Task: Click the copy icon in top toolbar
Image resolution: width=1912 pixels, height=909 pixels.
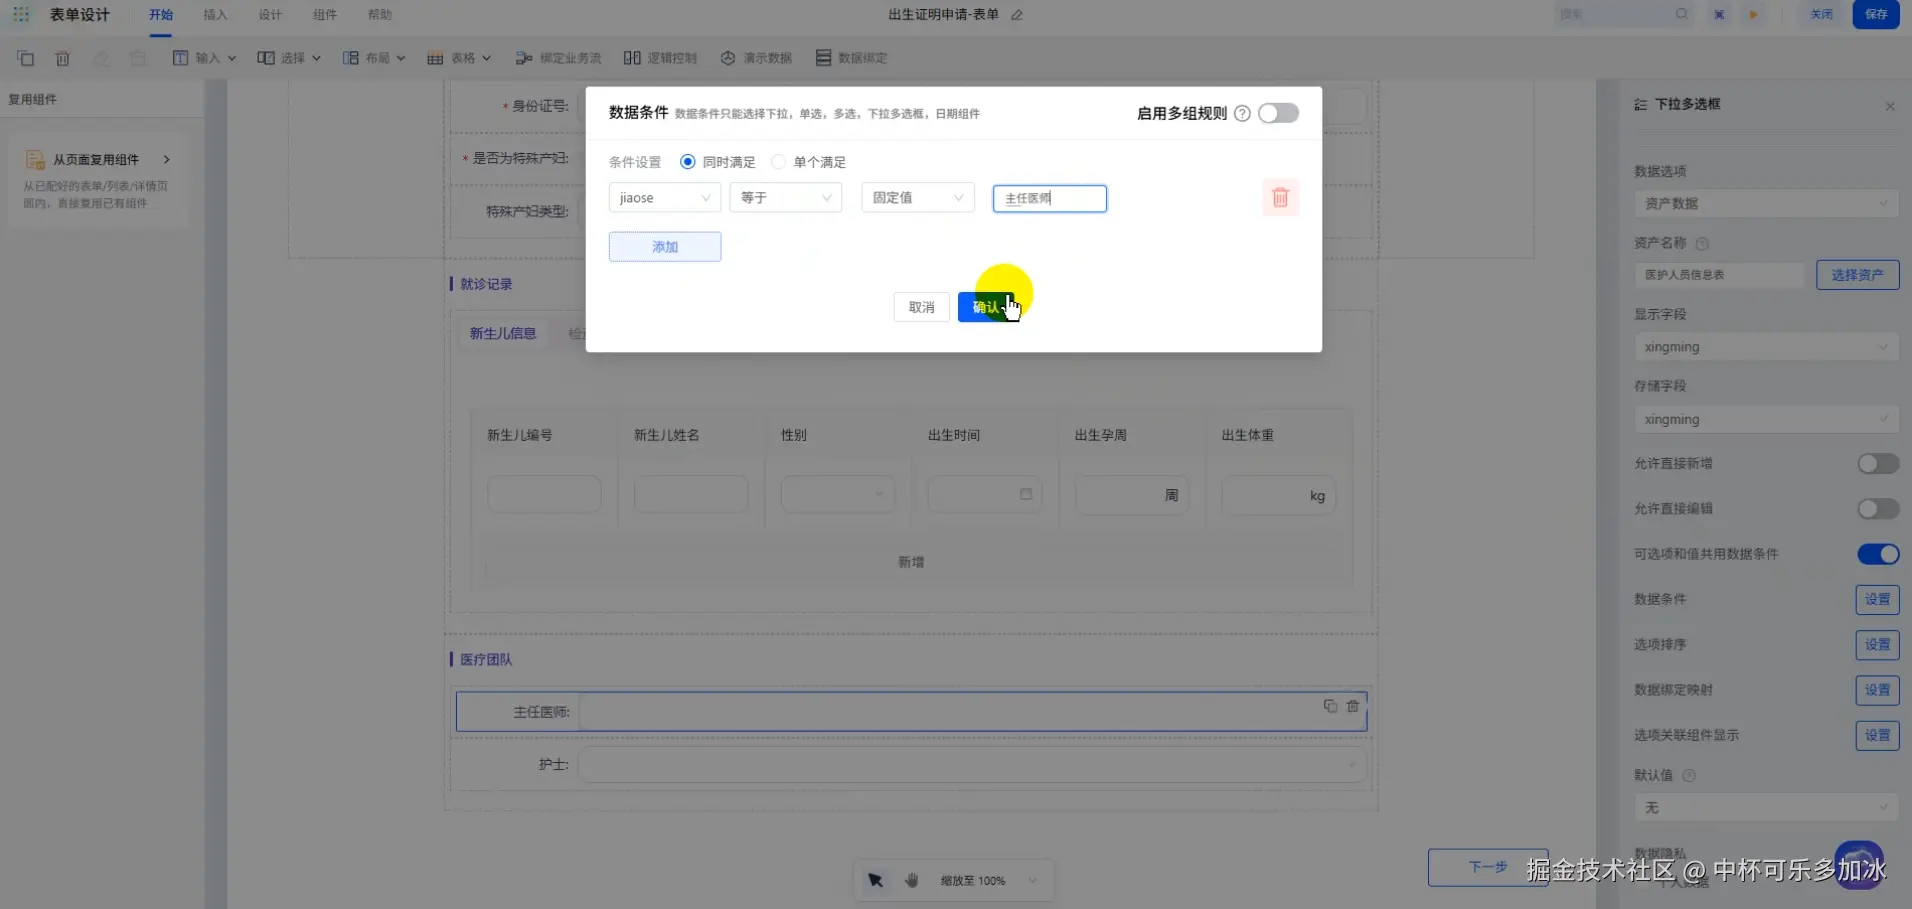Action: 26,58
